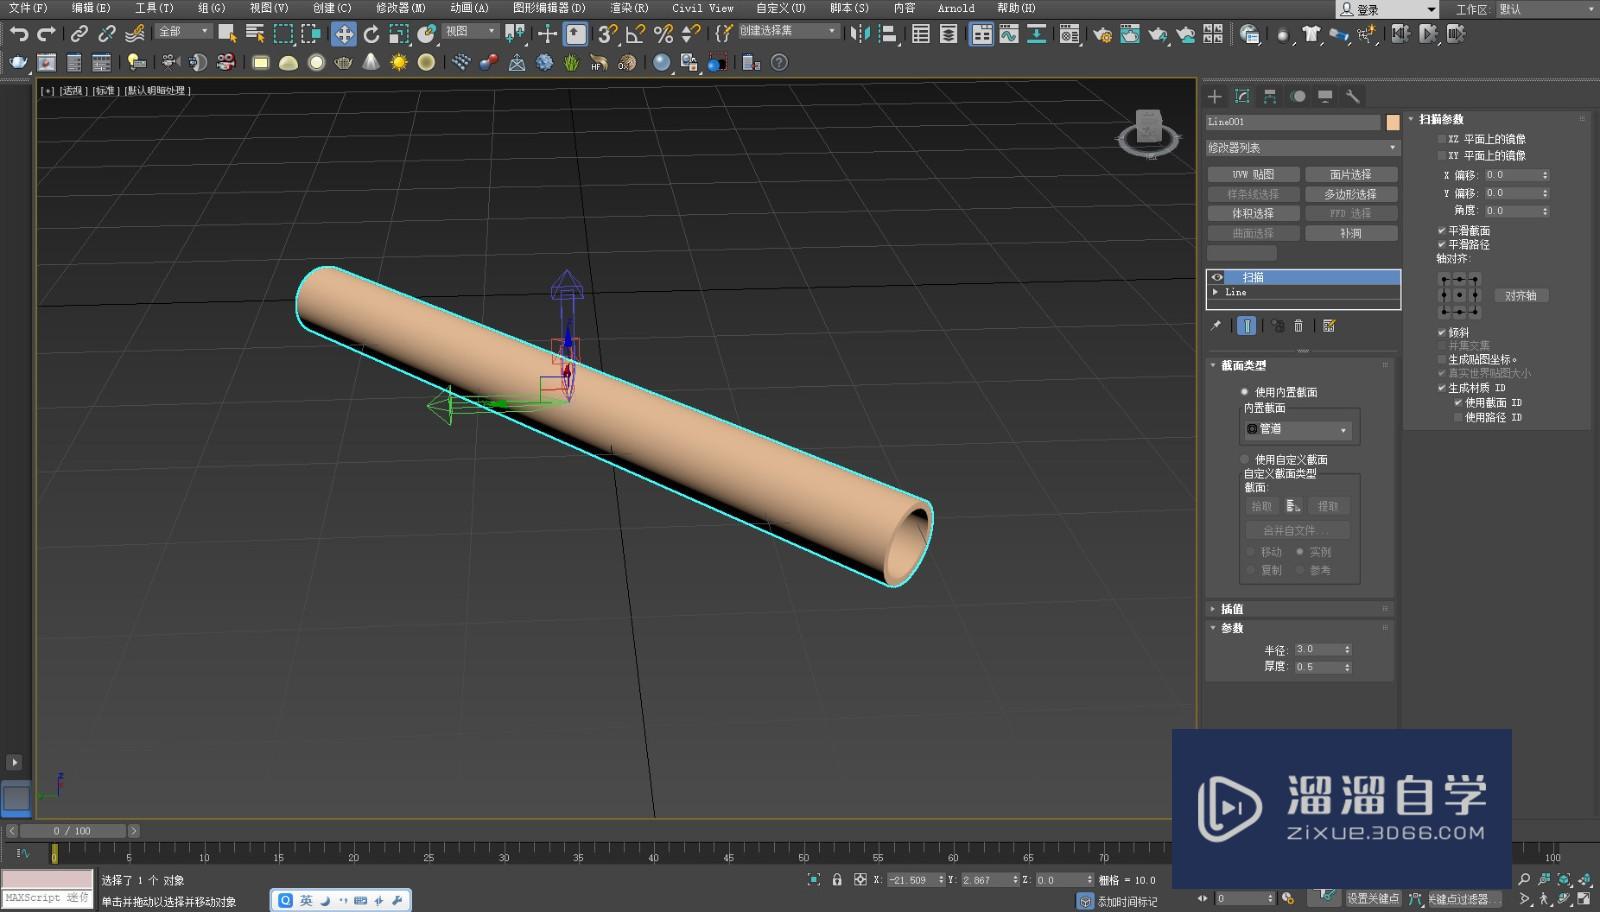Select 使用自定义截面 radio button
This screenshot has width=1600, height=912.
(x=1245, y=459)
